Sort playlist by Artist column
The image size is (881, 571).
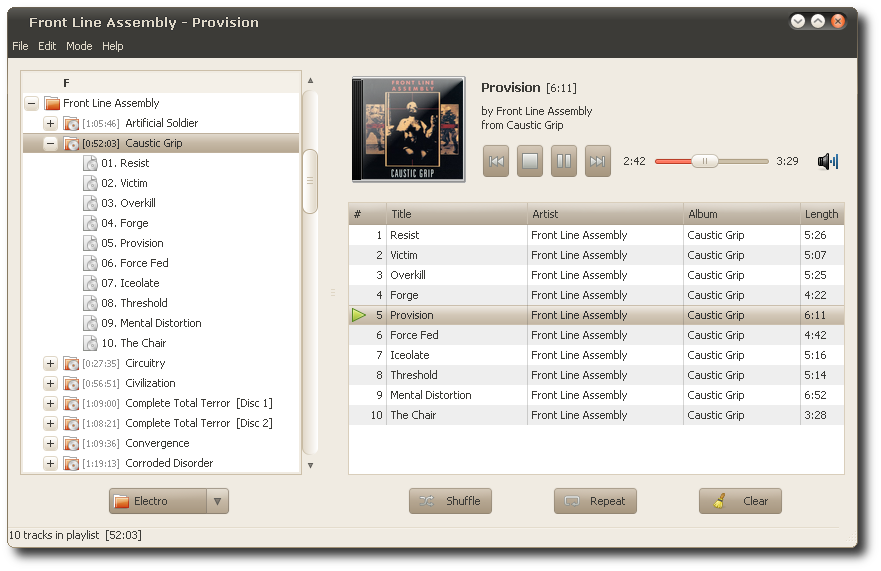(605, 214)
